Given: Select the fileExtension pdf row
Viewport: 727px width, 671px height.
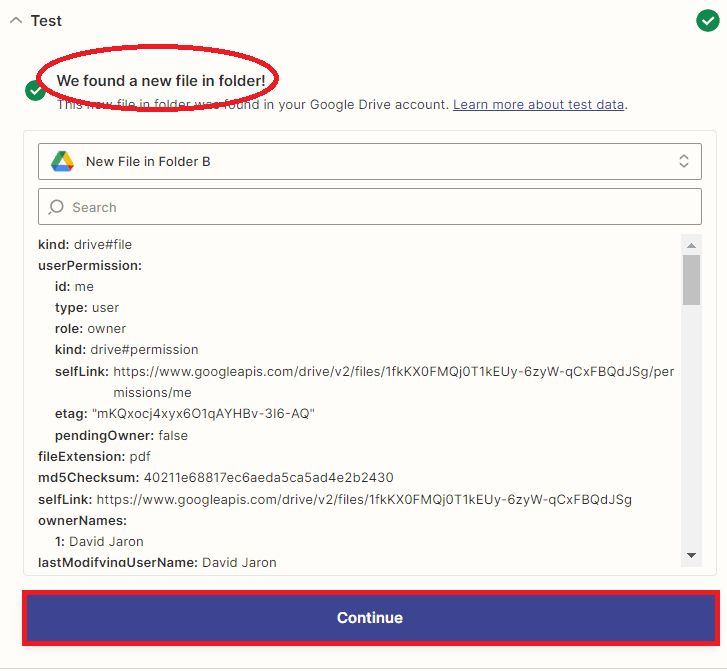Looking at the screenshot, I should (x=94, y=457).
